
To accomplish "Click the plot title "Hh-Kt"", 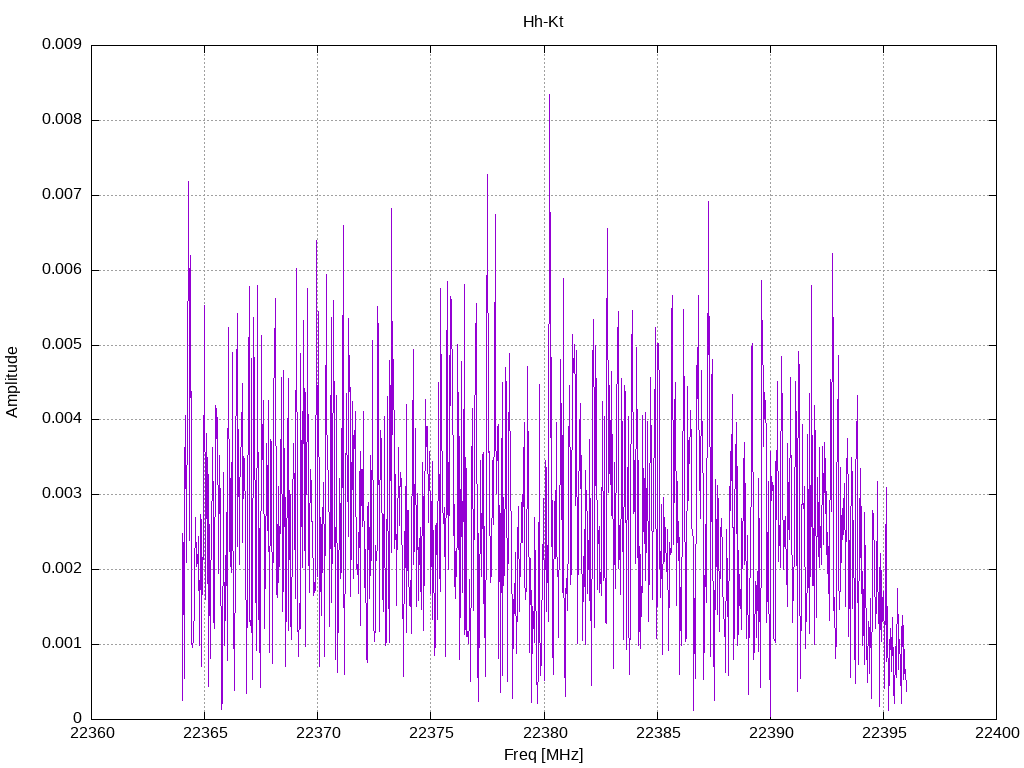I will [543, 22].
